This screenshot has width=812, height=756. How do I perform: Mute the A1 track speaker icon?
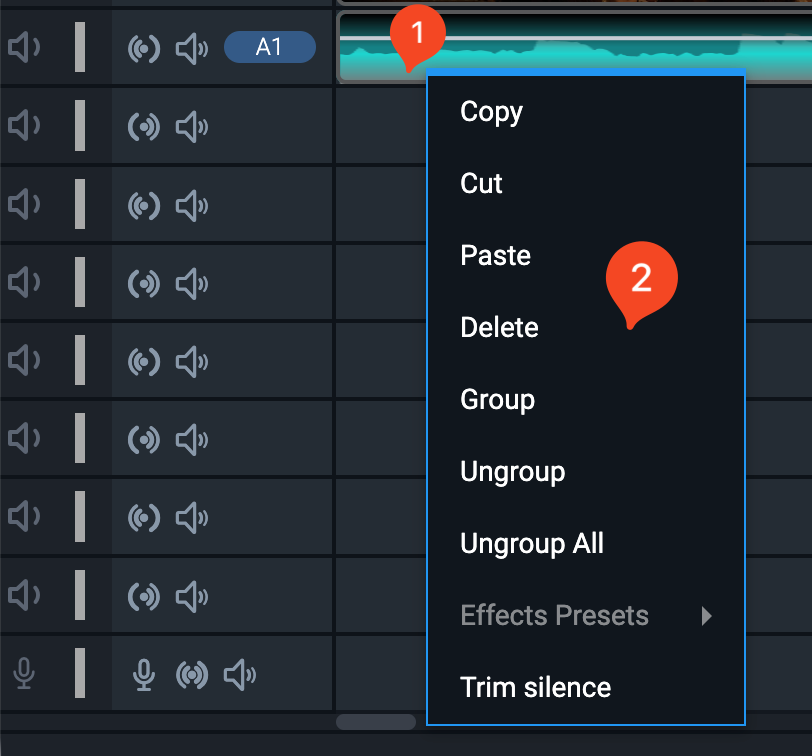tap(24, 47)
